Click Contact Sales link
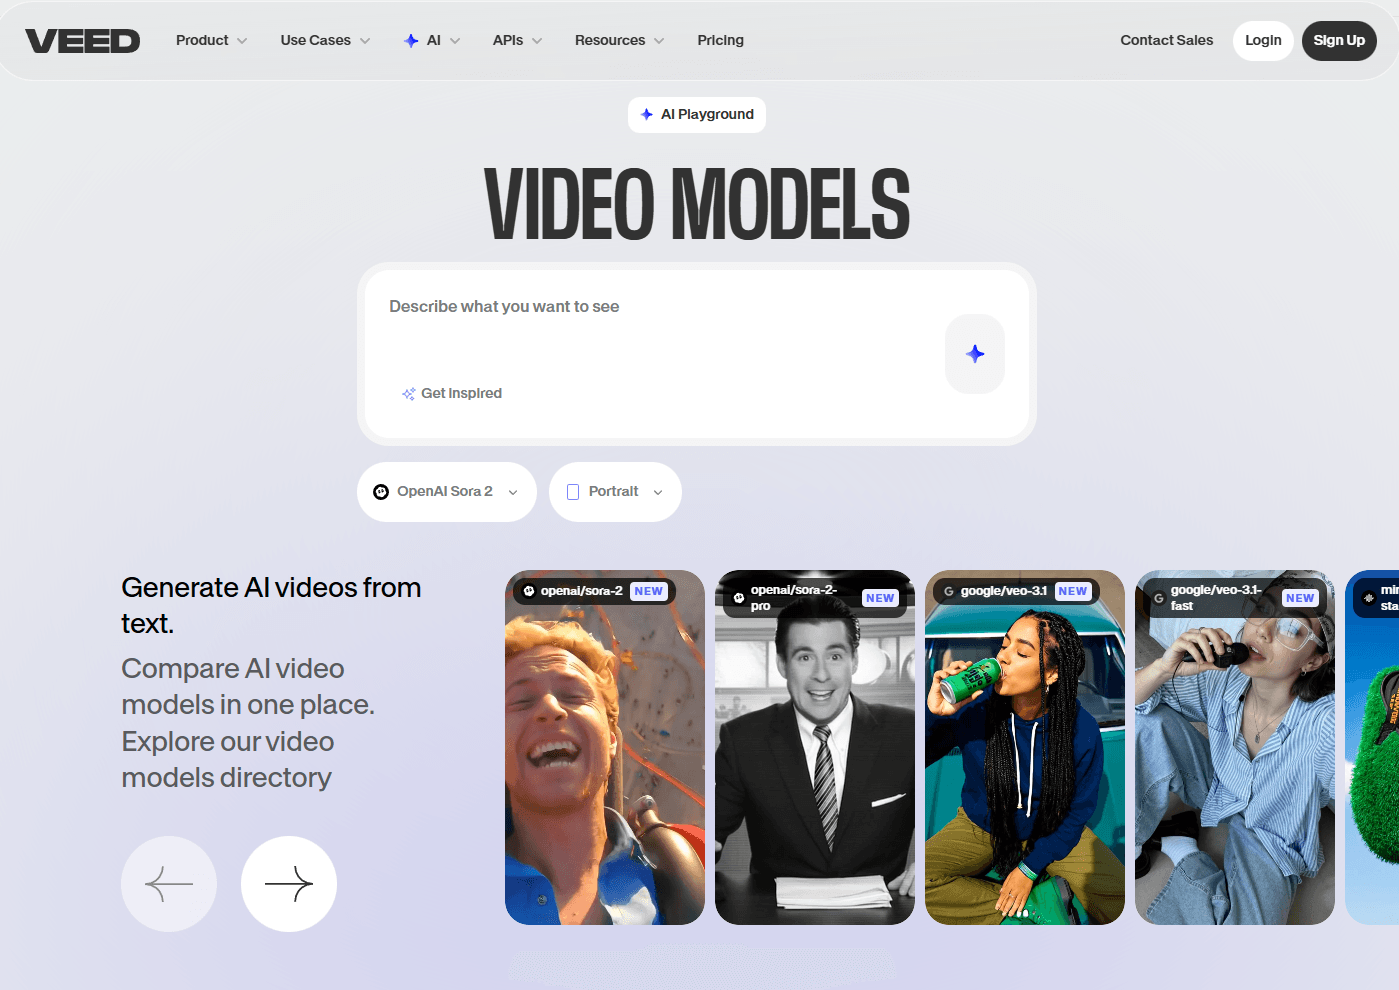Screen dimensions: 1399x990 coord(1166,41)
